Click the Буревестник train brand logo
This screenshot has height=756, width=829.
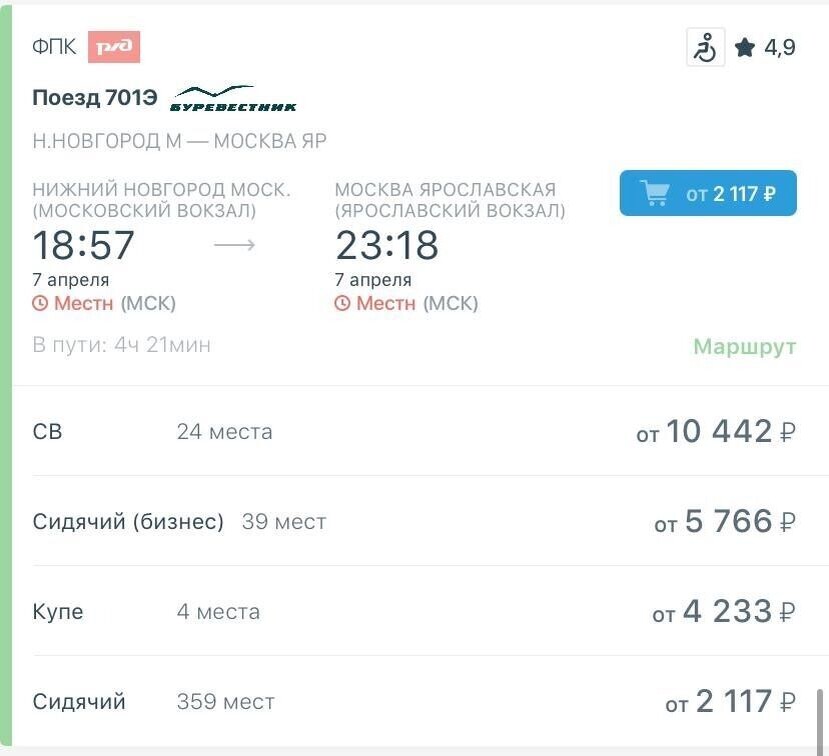236,97
